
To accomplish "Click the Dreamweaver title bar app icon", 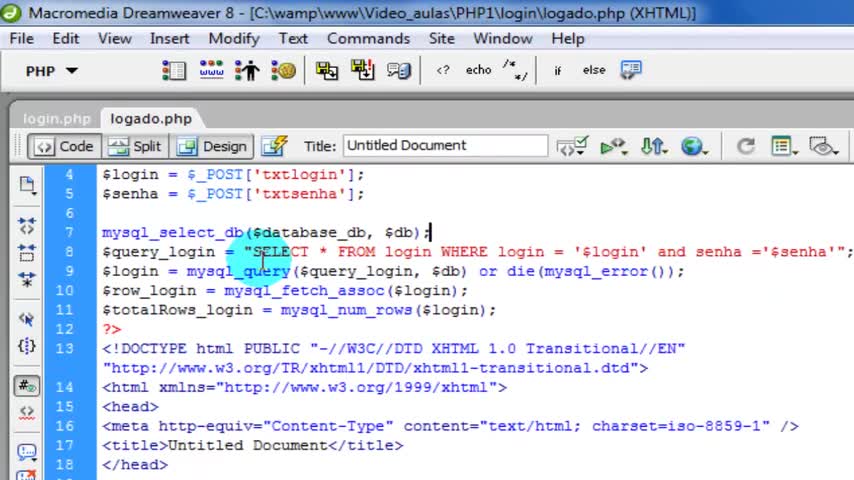I will coord(11,12).
